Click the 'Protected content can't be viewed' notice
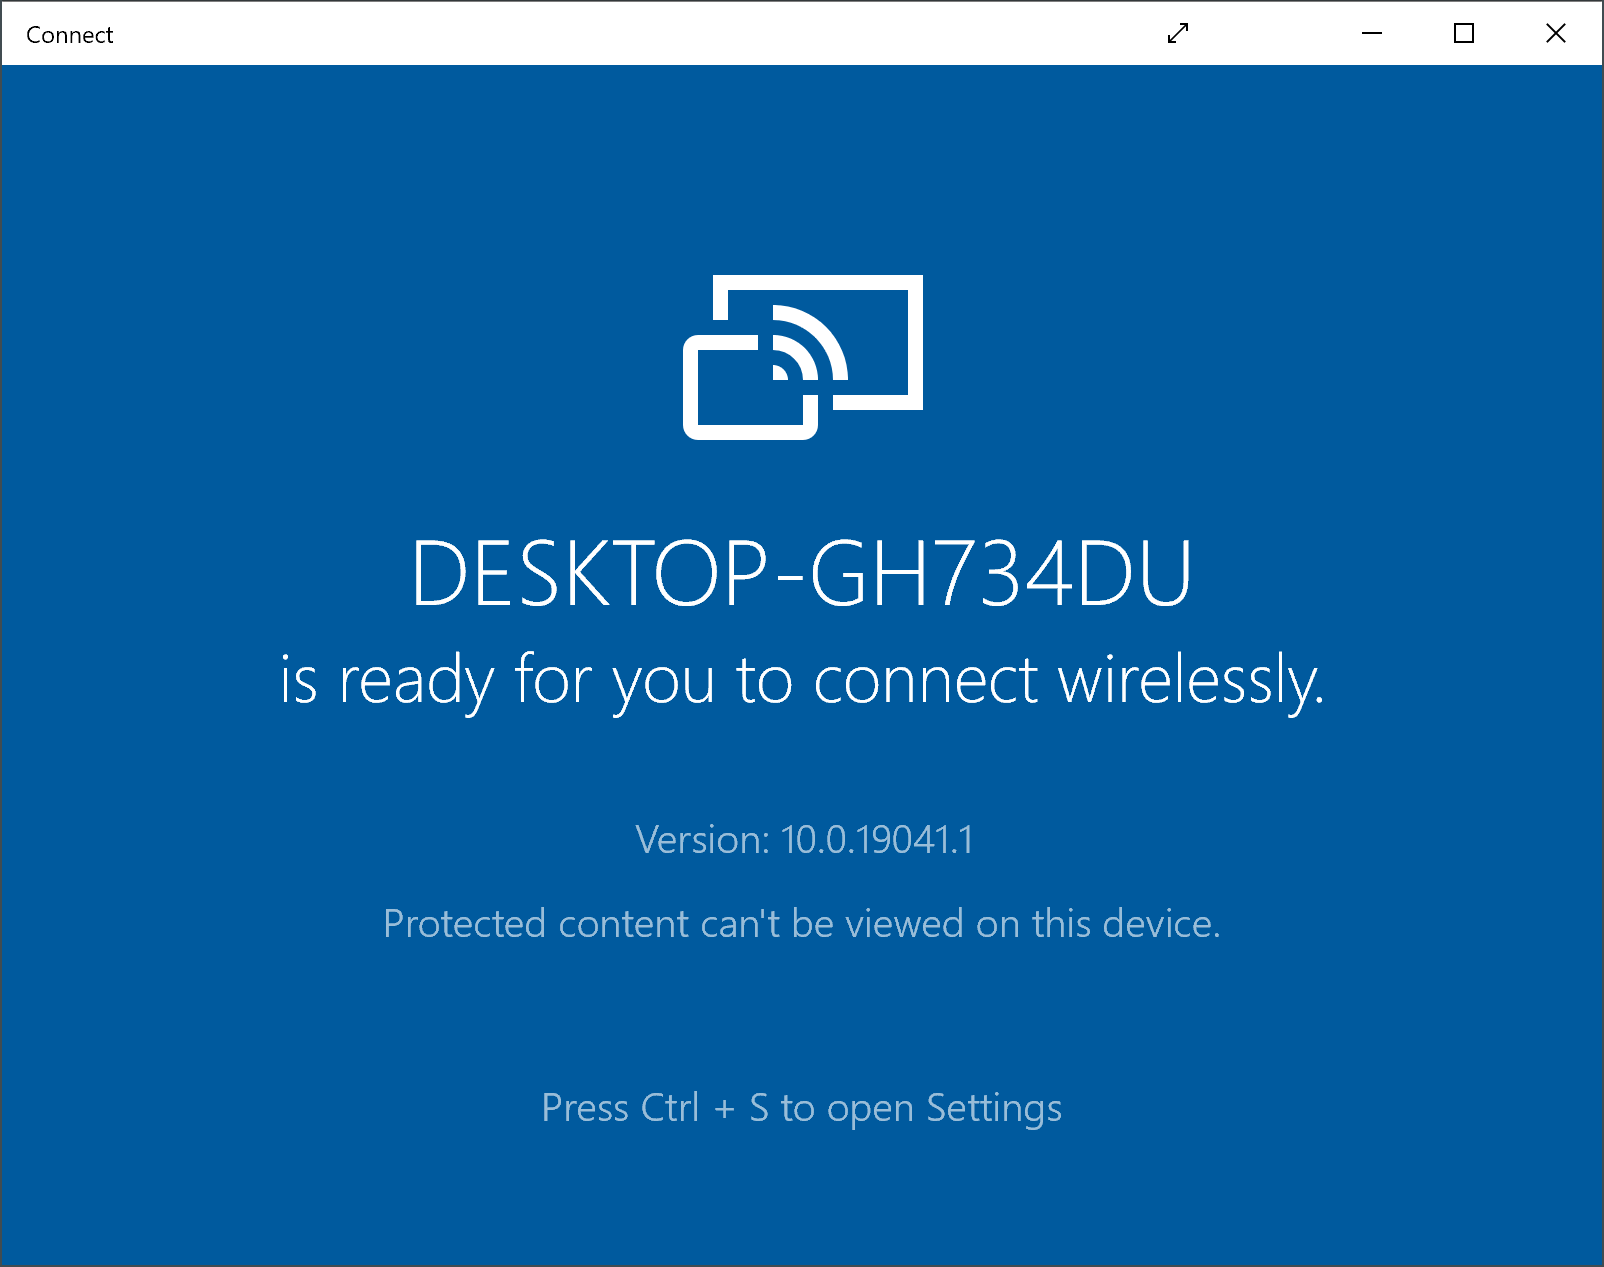This screenshot has height=1267, width=1604. pyautogui.click(x=802, y=924)
